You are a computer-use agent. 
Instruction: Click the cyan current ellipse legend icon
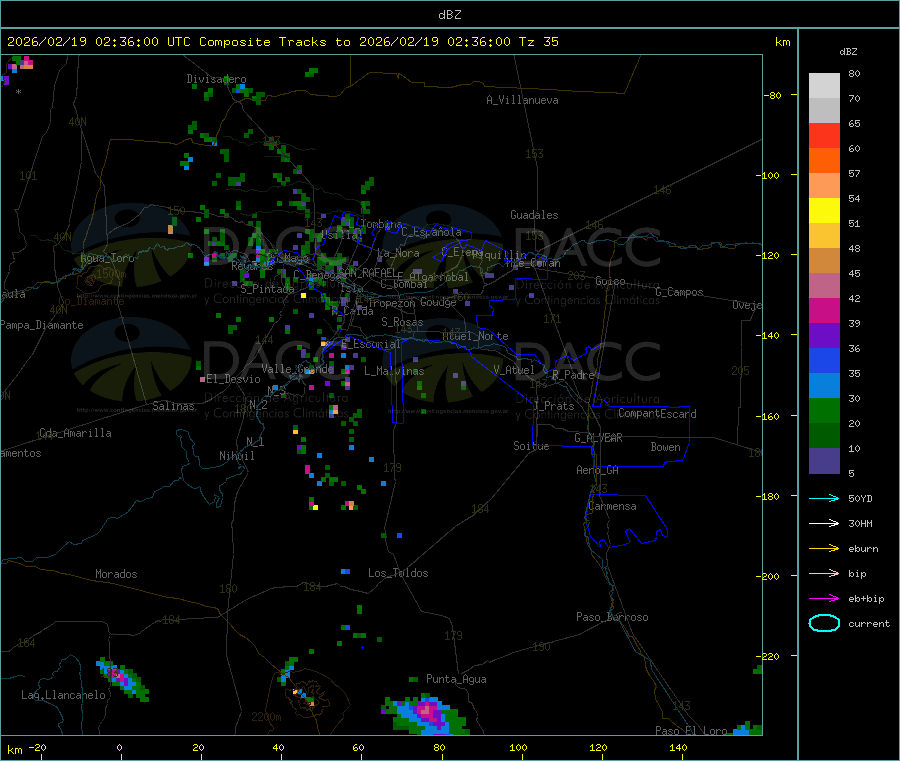824,623
